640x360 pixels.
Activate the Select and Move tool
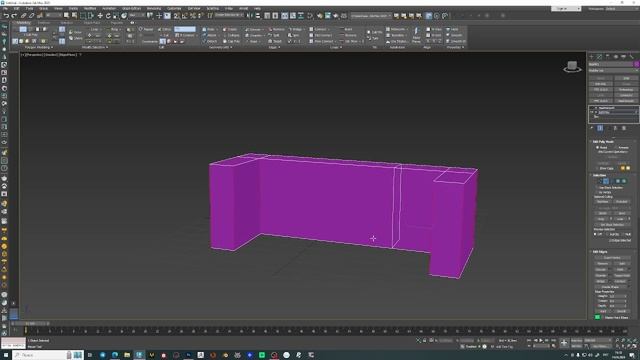click(100, 16)
